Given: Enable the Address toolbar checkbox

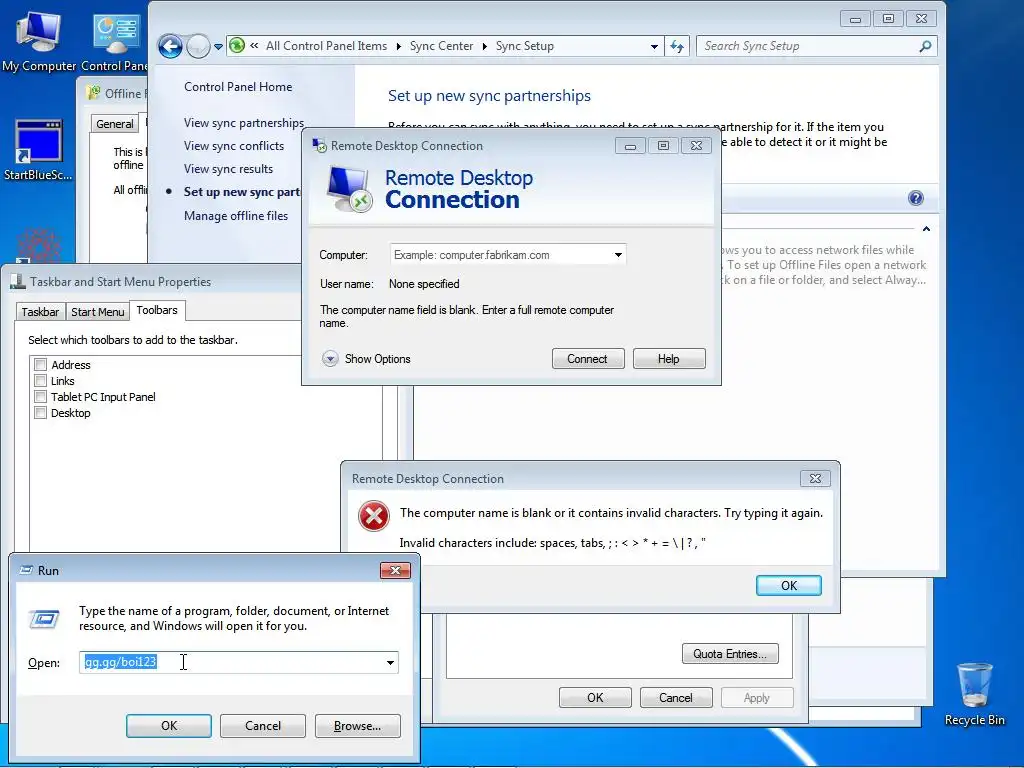Looking at the screenshot, I should [40, 364].
